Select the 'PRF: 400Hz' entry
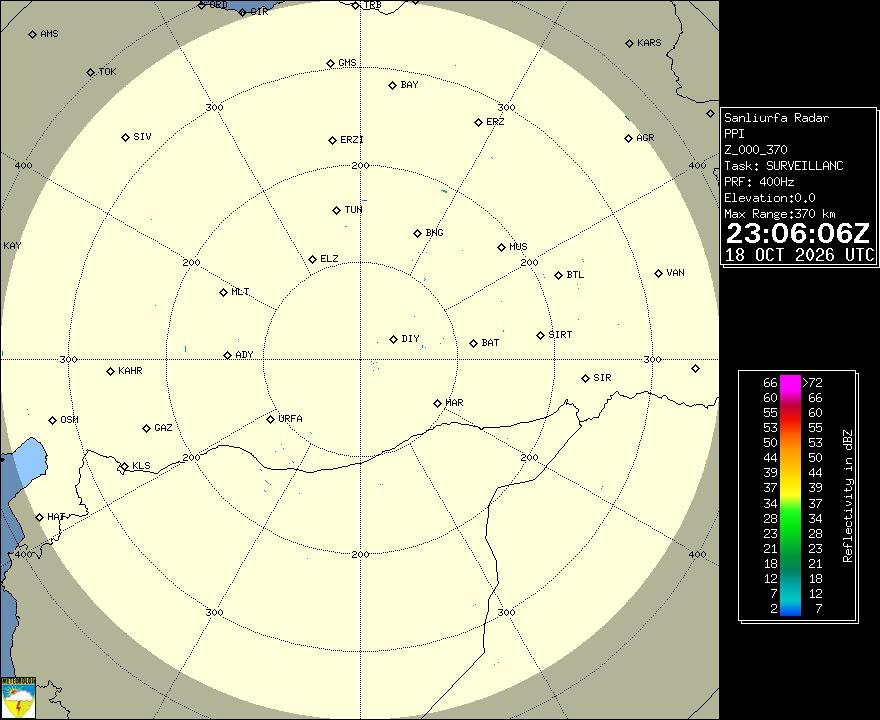Image resolution: width=880 pixels, height=720 pixels. [759, 182]
